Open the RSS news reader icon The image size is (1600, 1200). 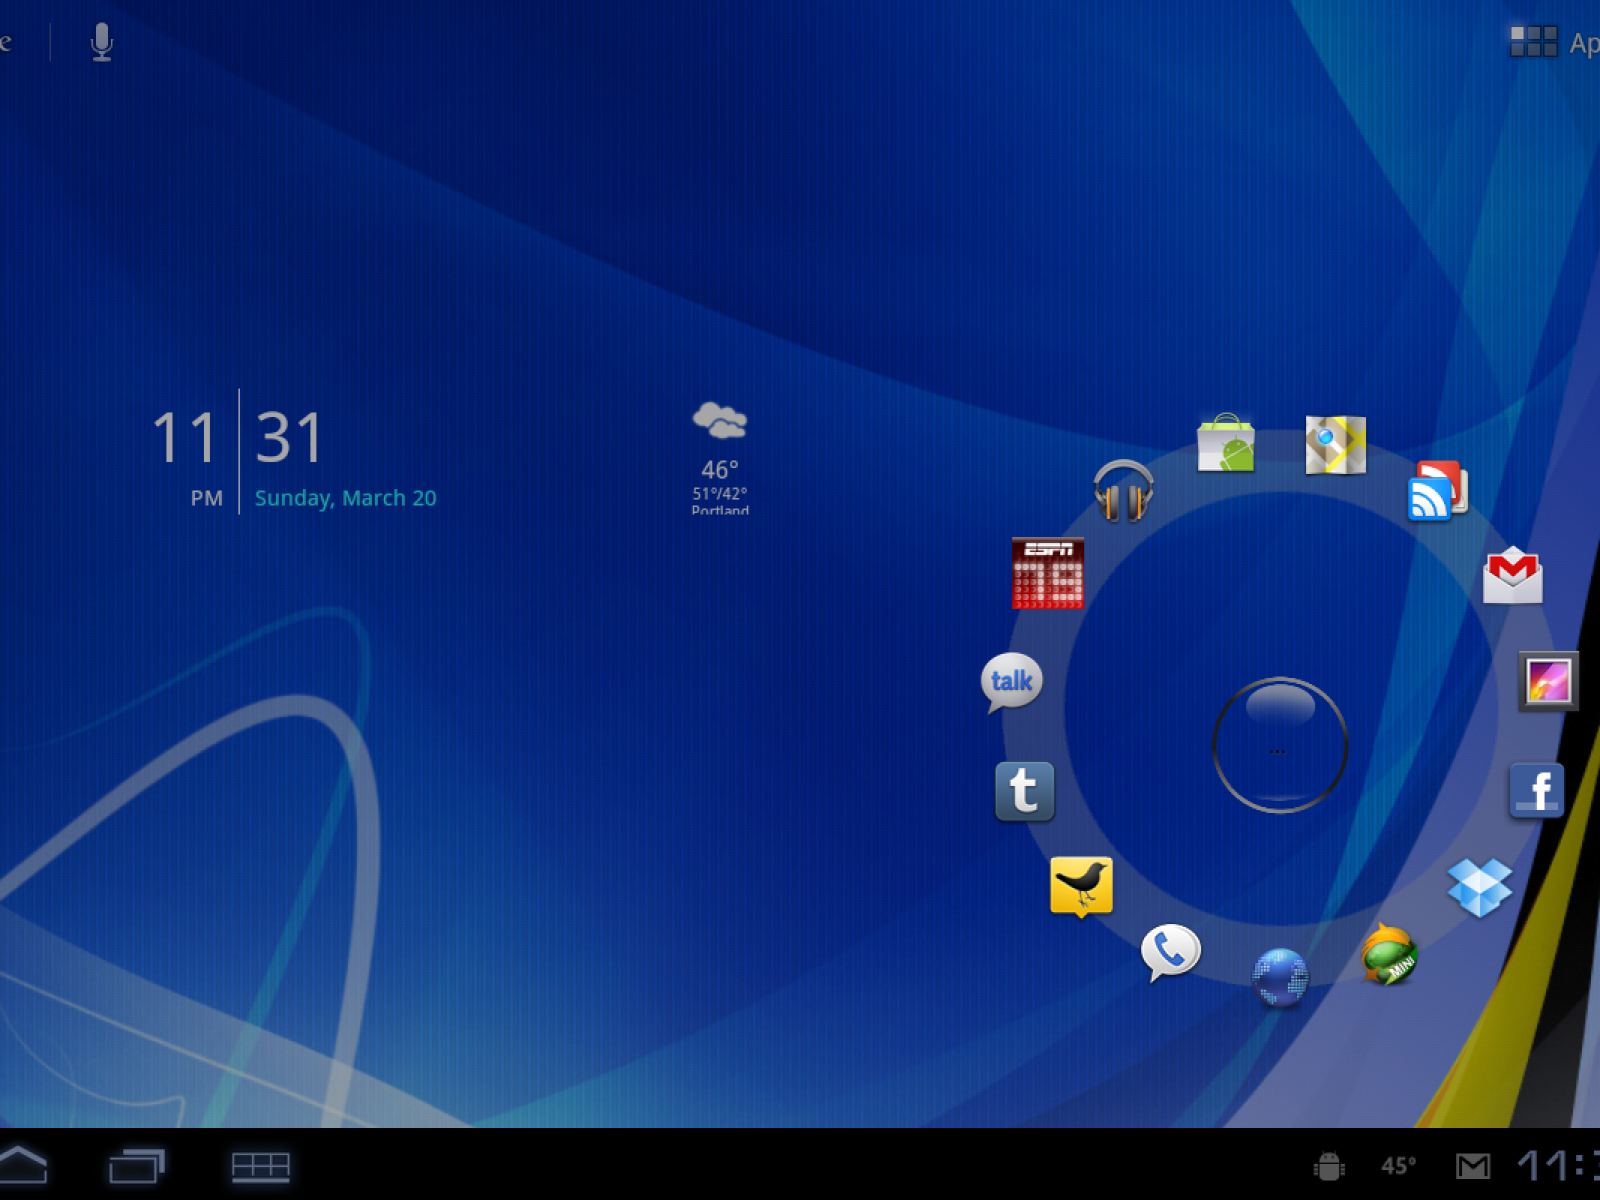[x=1436, y=492]
